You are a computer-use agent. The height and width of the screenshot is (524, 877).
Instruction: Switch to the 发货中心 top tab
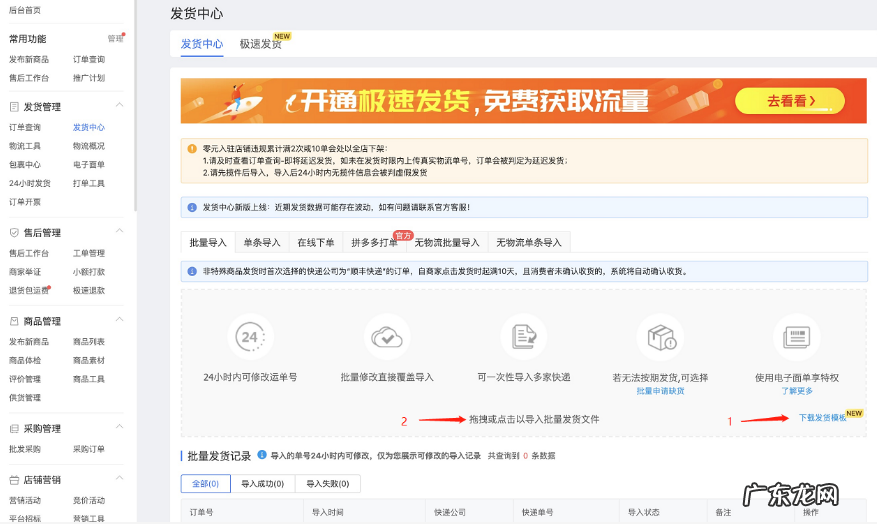(x=202, y=44)
